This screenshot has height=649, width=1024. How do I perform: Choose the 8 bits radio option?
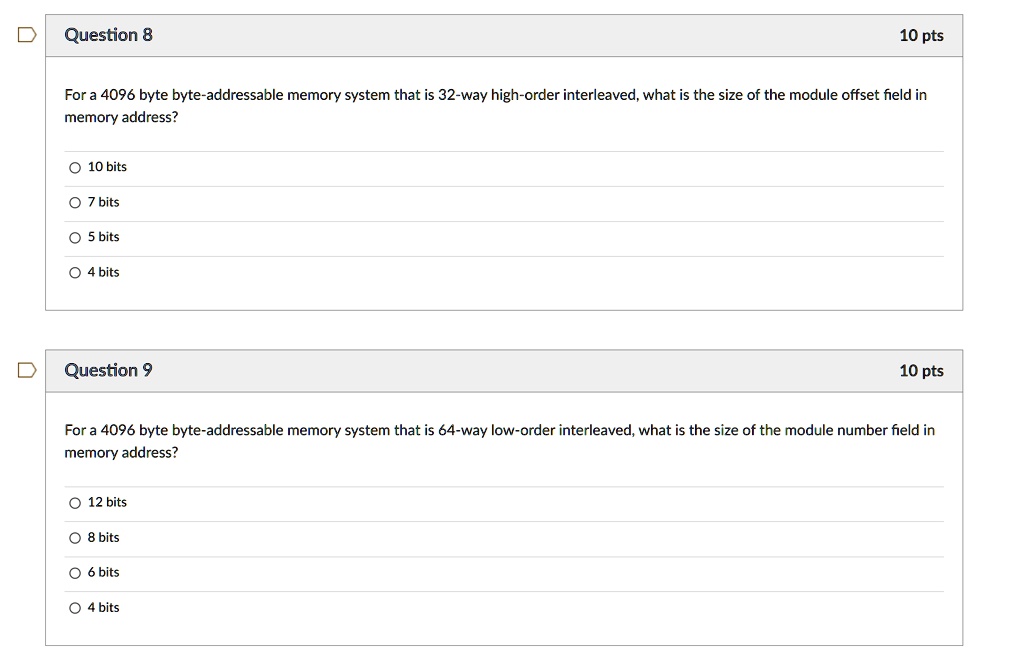(75, 538)
